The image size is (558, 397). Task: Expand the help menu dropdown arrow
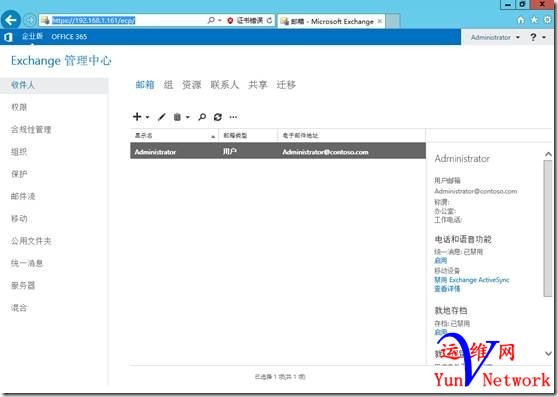(544, 37)
